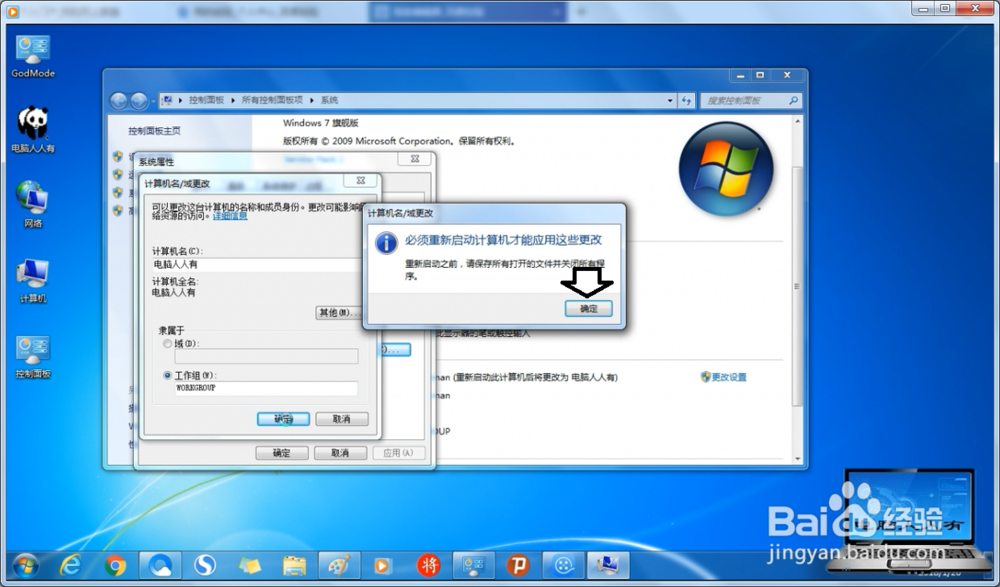Screen dimensions: 1000x587
Task: Click the back arrow in Control Panel
Action: pos(119,100)
